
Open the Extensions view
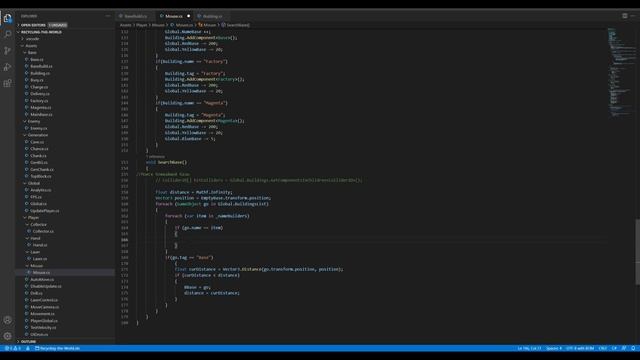coord(8,83)
